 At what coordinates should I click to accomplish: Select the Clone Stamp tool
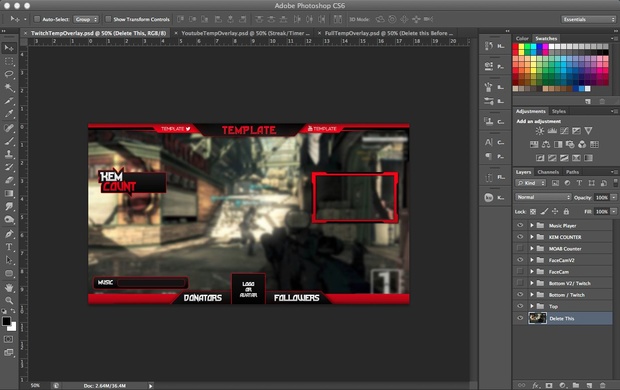tap(9, 154)
